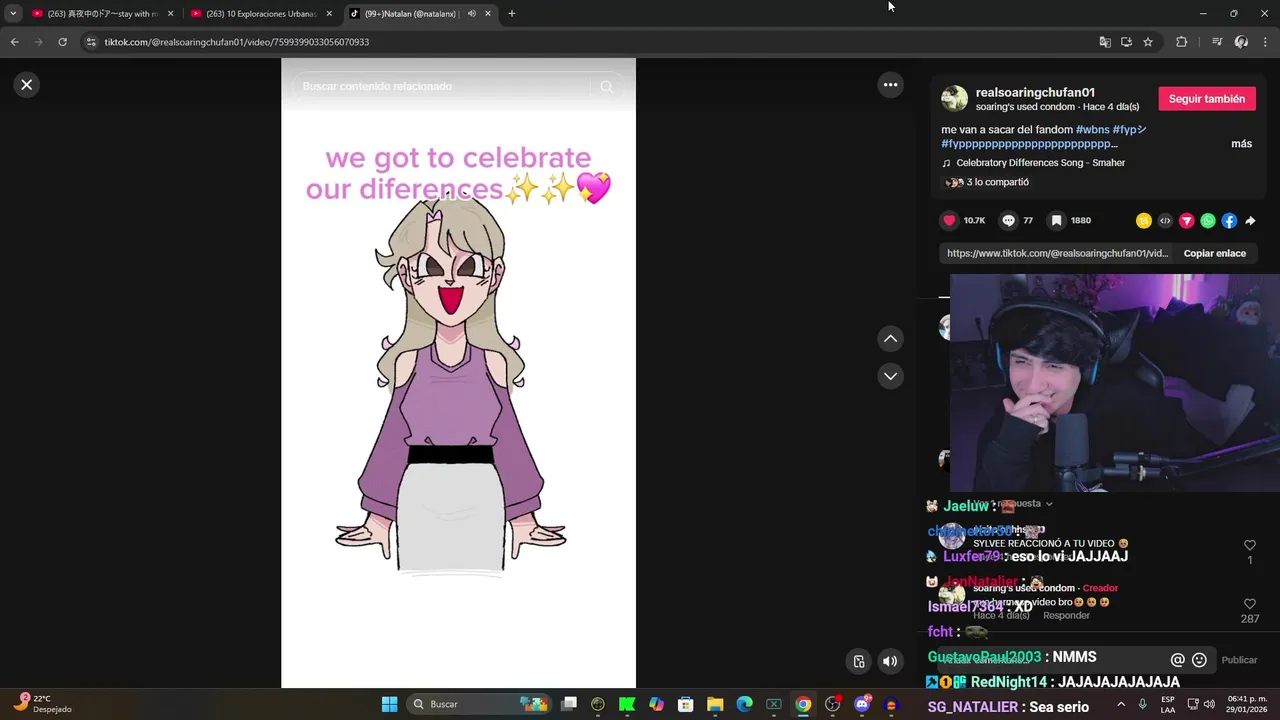Screen dimensions: 1280x720
Task: Open Discord from the taskbar
Action: (x=861, y=704)
